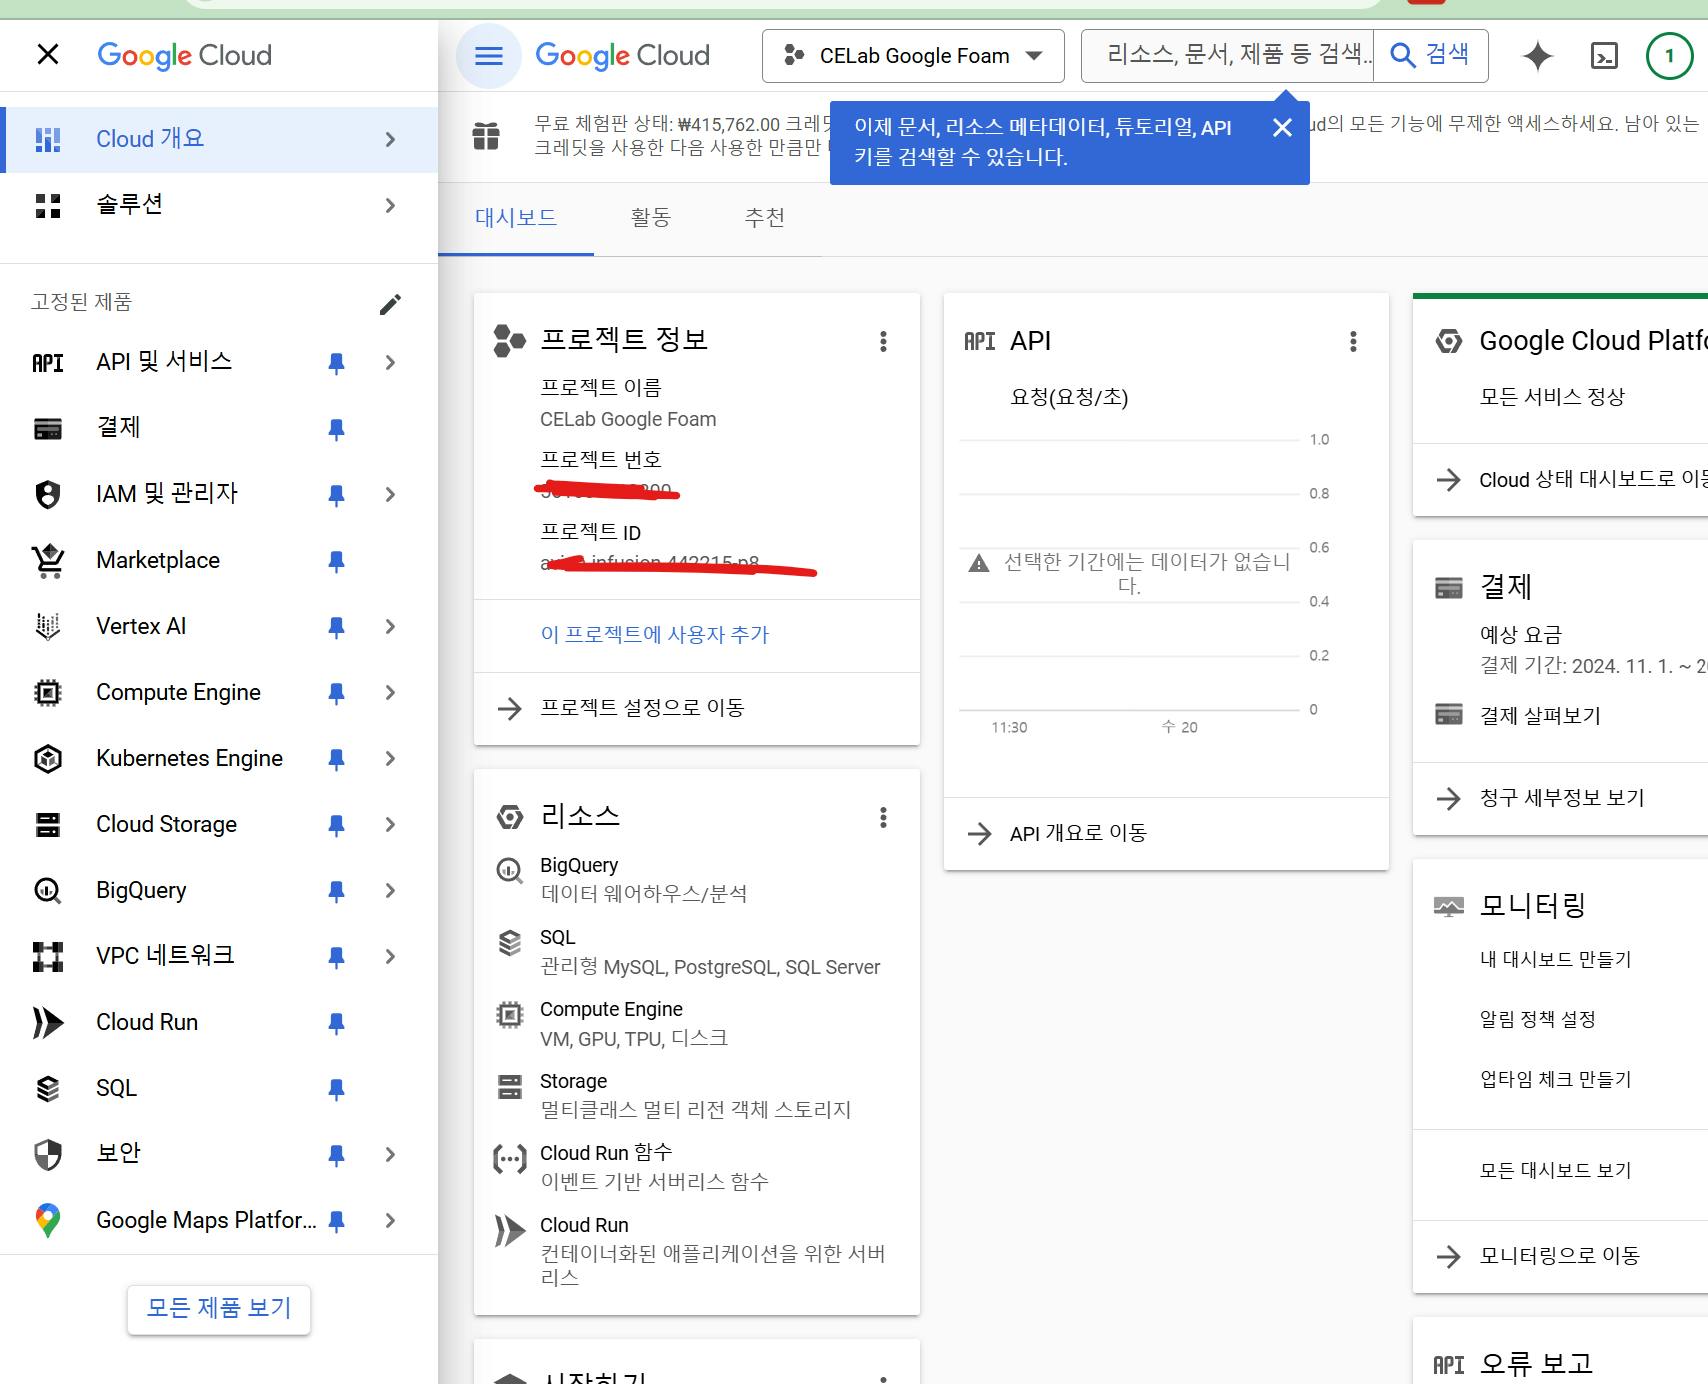Open the API card options menu
The image size is (1708, 1384).
pos(1353,342)
